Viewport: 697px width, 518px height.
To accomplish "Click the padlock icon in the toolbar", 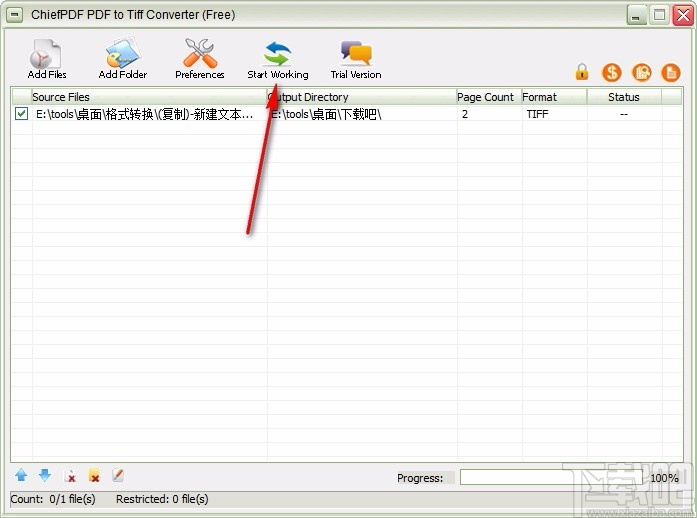I will point(582,72).
